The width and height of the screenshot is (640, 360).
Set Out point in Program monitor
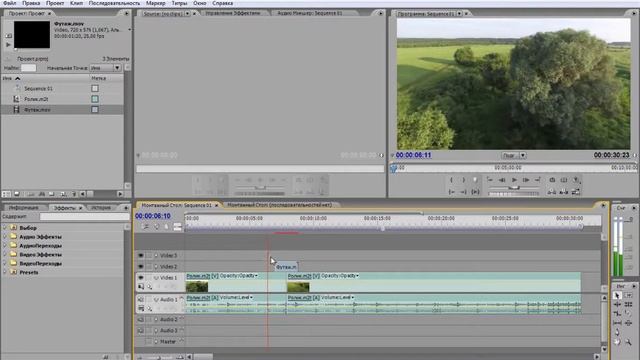(x=463, y=180)
